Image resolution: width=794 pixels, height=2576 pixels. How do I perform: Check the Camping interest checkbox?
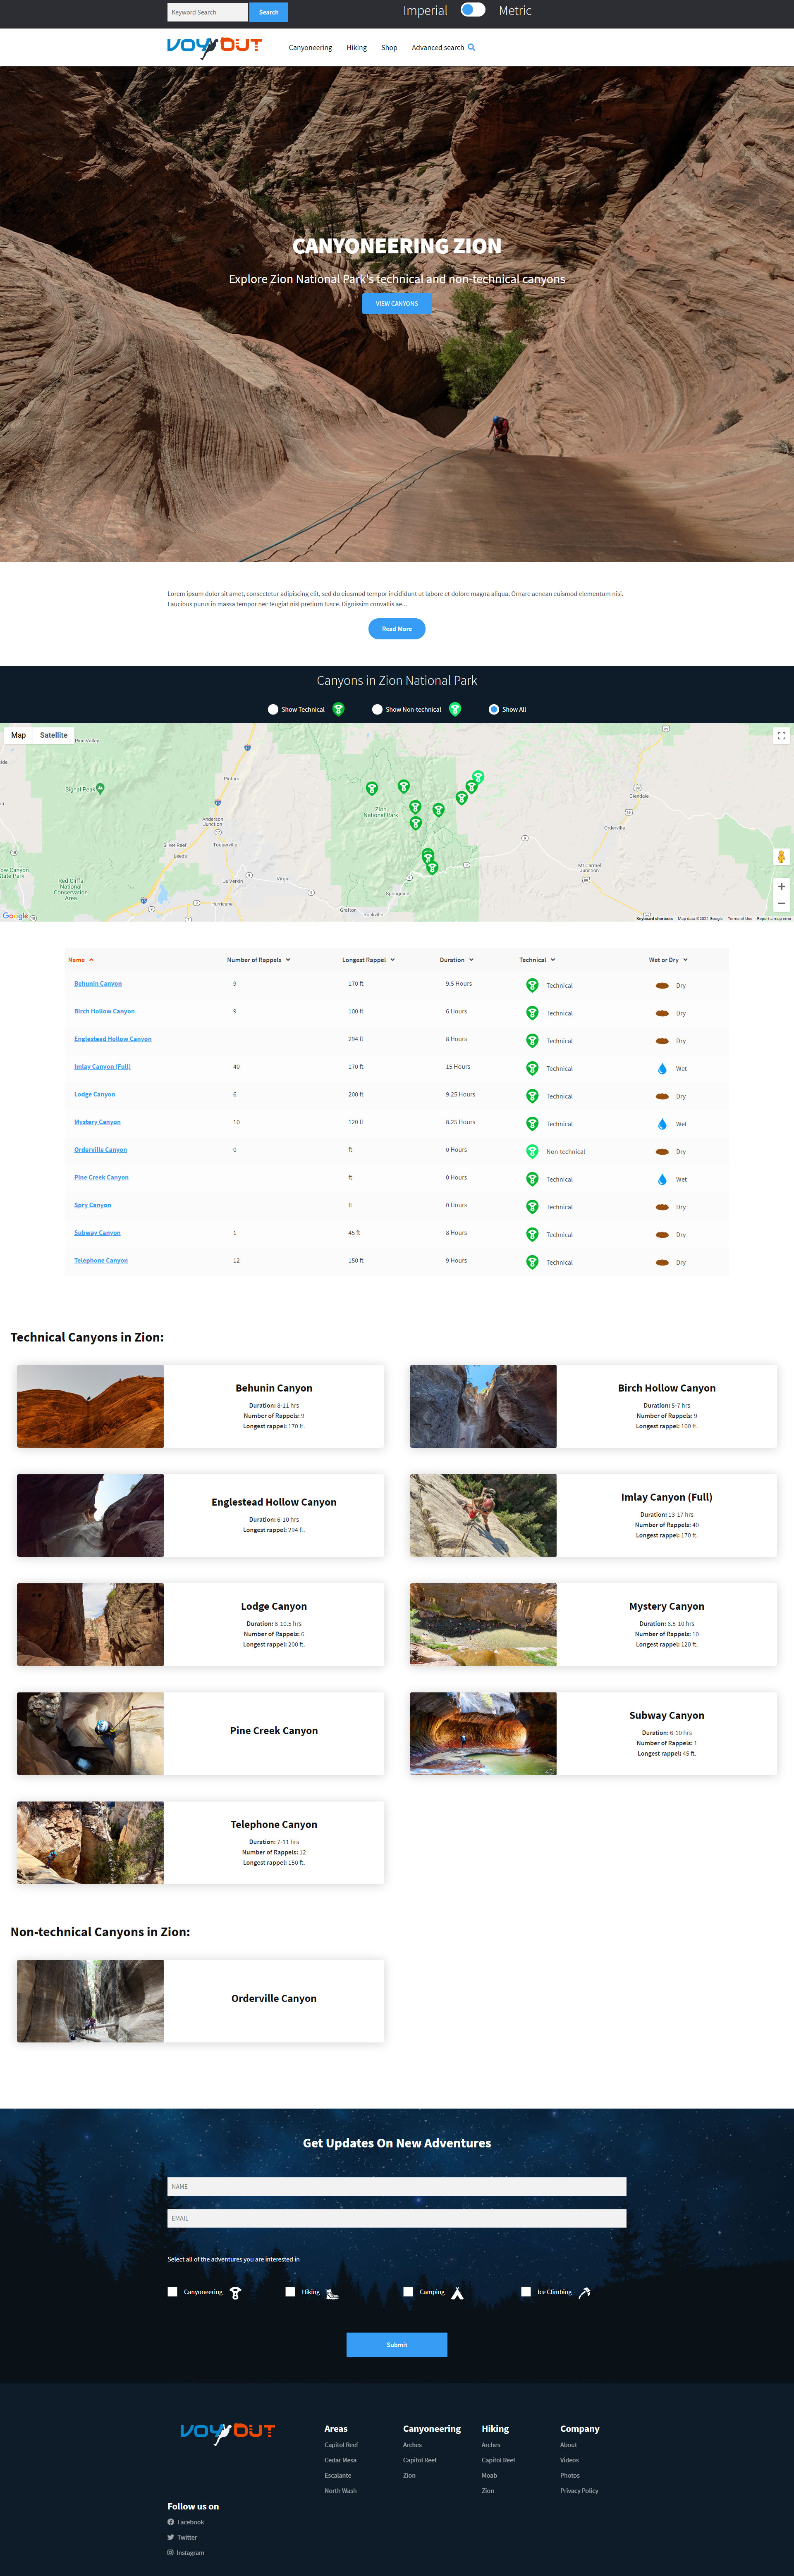[408, 2292]
